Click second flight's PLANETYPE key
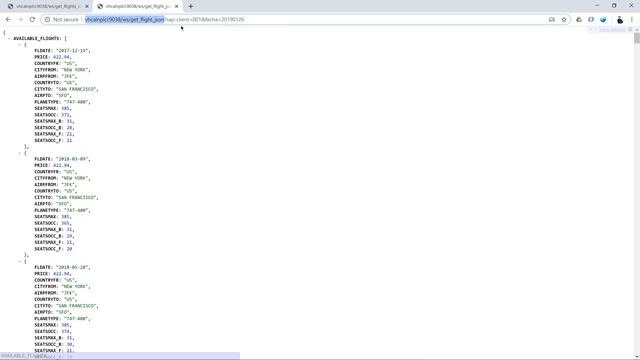Image resolution: width=640 pixels, height=360 pixels. click(47, 210)
